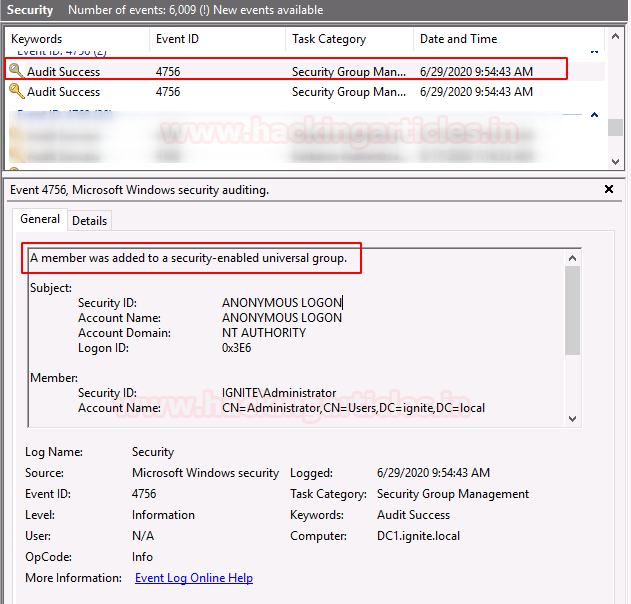Click the key icon of the second Audit Success event
The width and height of the screenshot is (631, 604).
[x=16, y=91]
